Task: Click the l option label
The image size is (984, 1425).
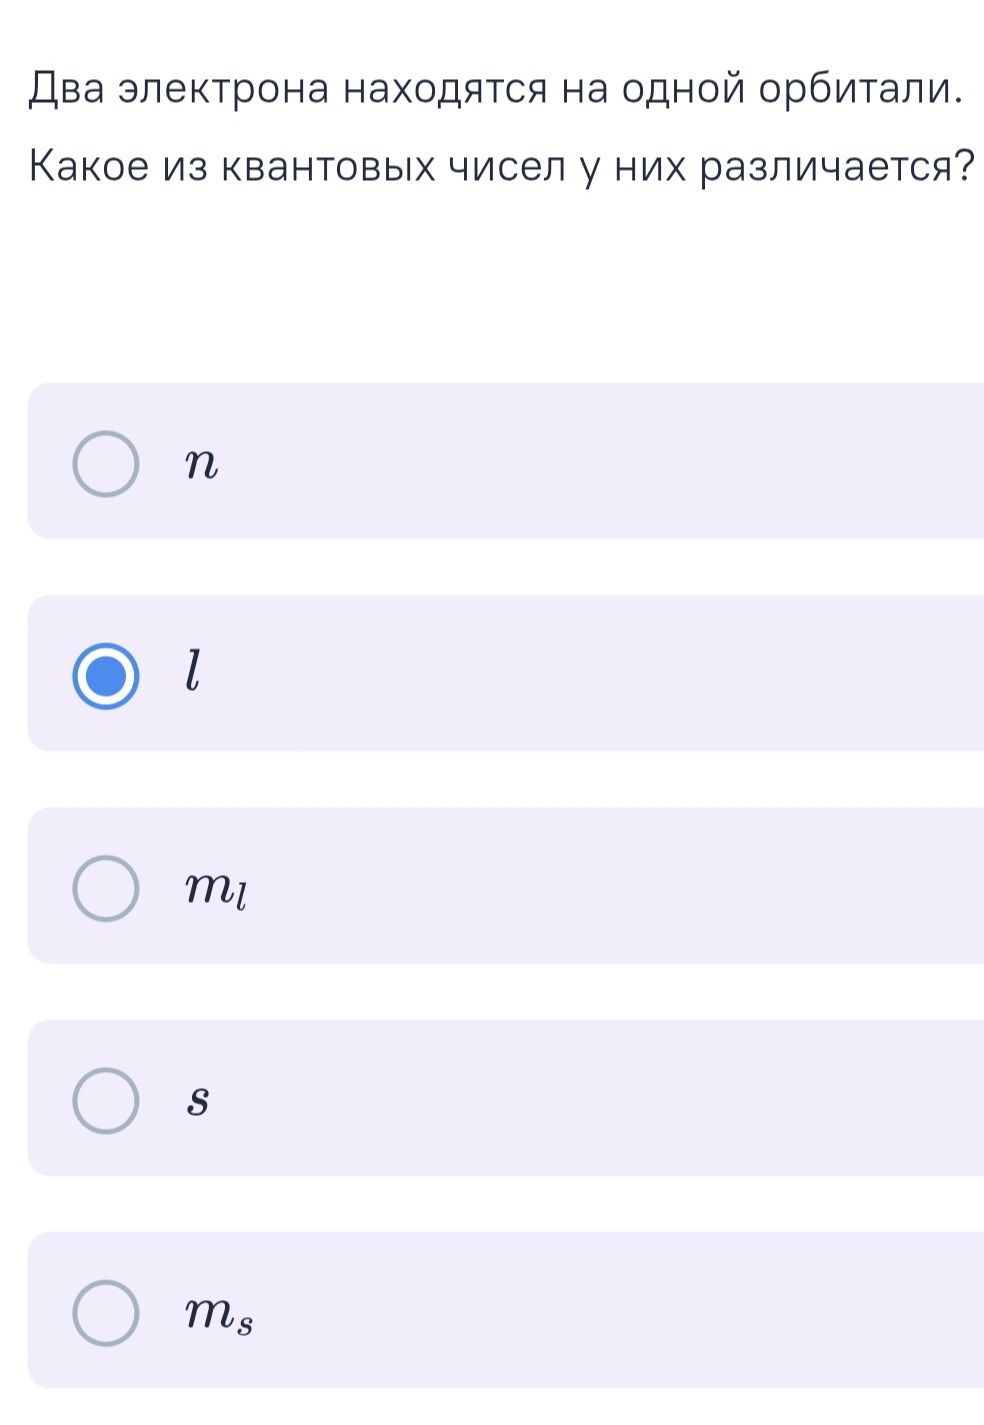Action: 197,670
